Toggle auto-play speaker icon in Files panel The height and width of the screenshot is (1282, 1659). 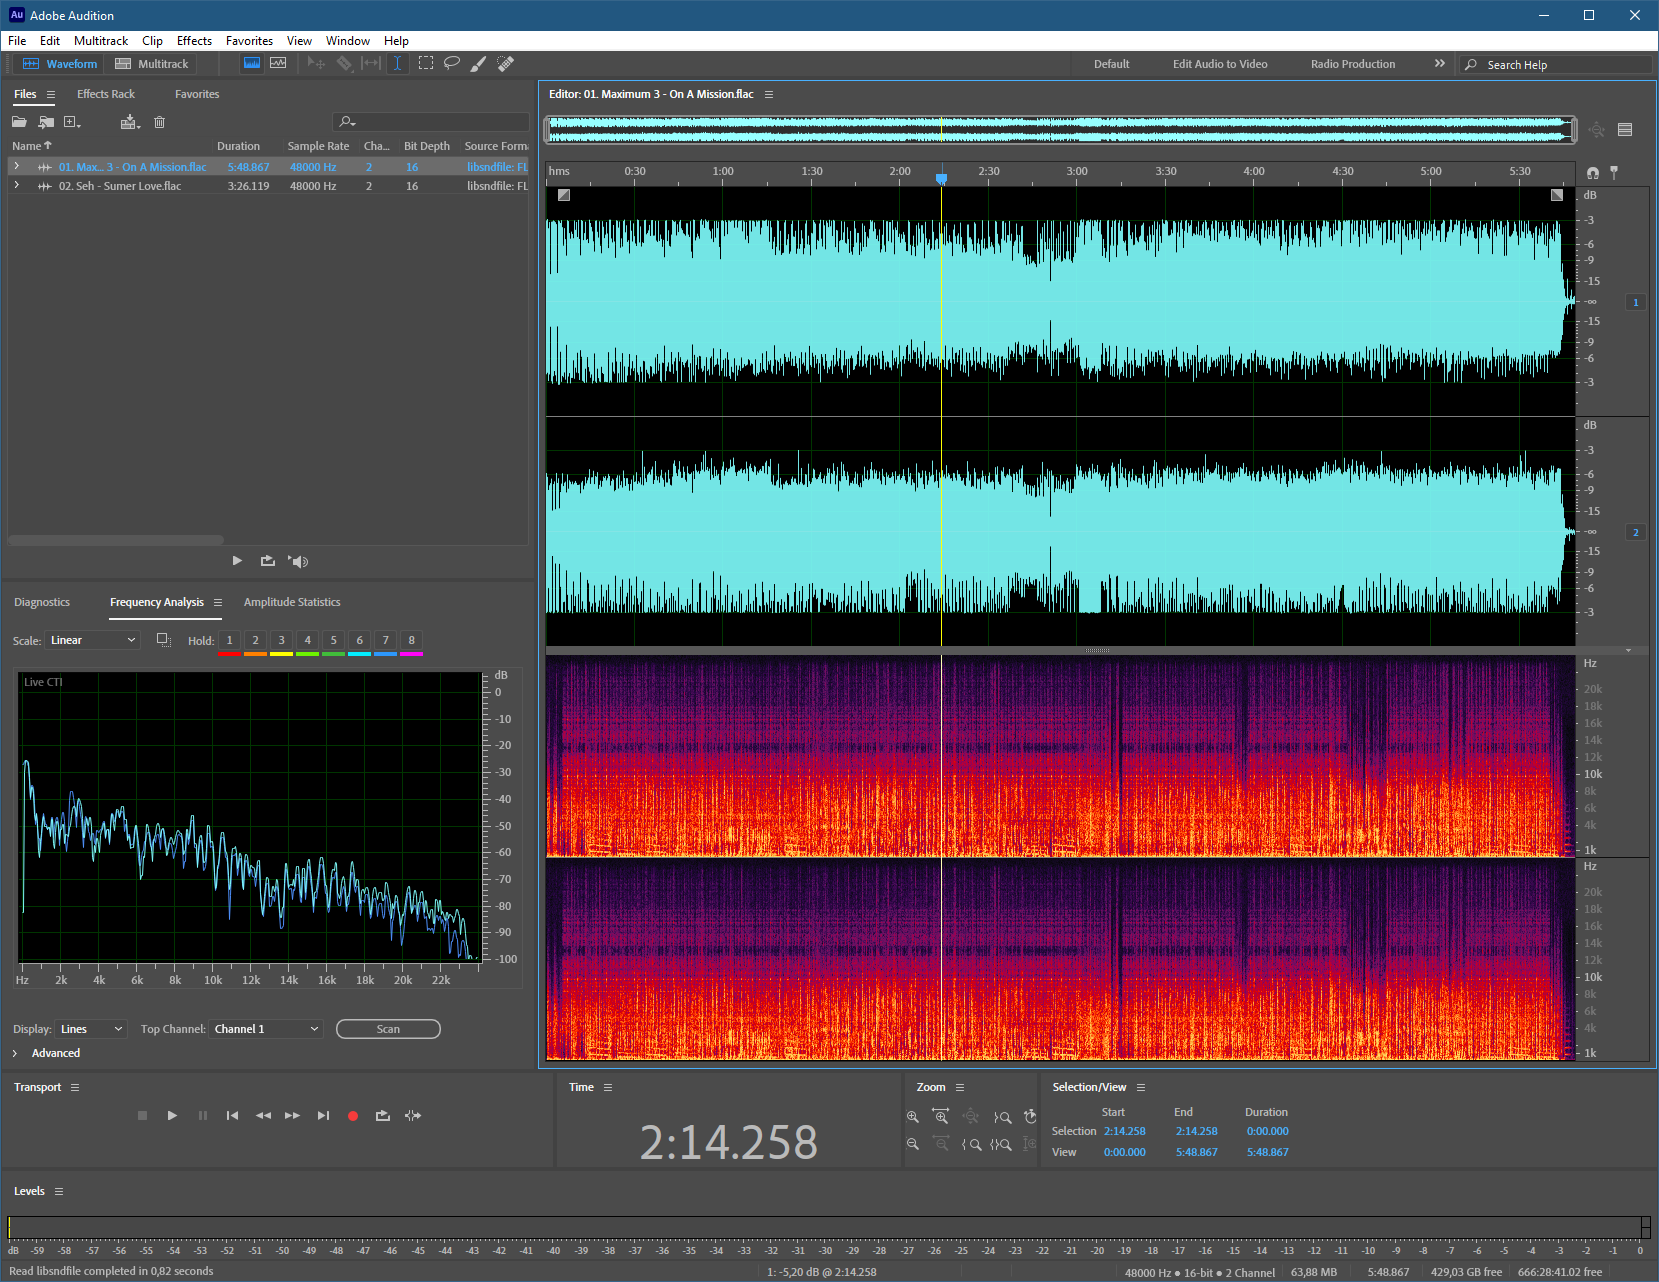(x=298, y=561)
